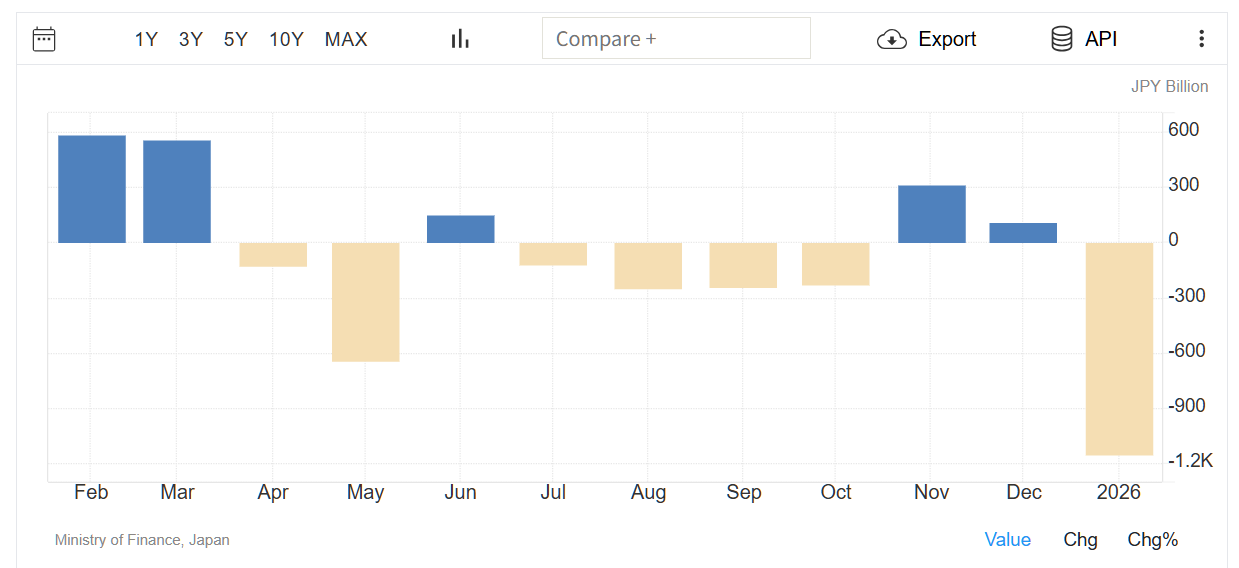Click the large negative 2026 bar
The height and width of the screenshot is (568, 1239).
(x=1119, y=348)
